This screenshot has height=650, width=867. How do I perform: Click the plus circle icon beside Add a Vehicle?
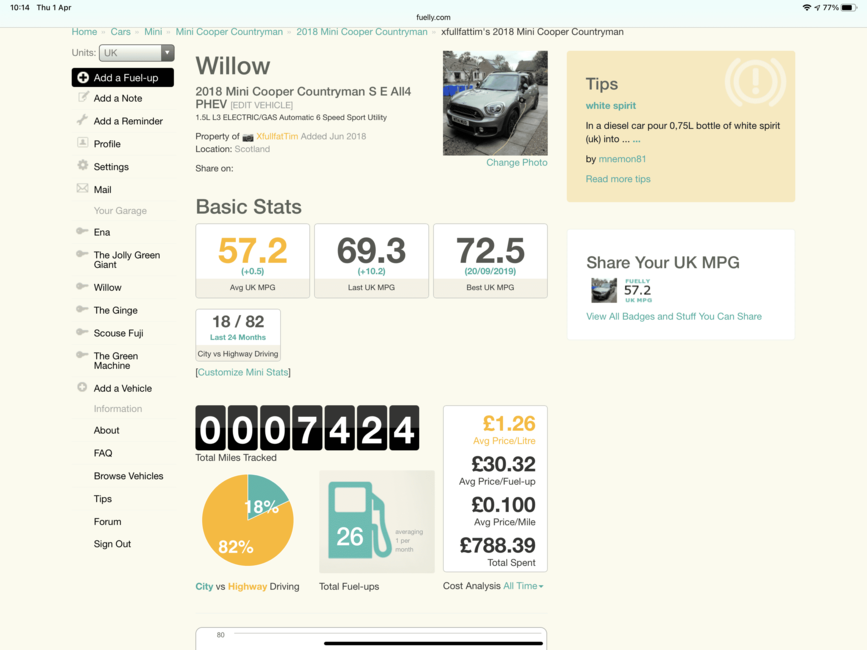pos(82,387)
